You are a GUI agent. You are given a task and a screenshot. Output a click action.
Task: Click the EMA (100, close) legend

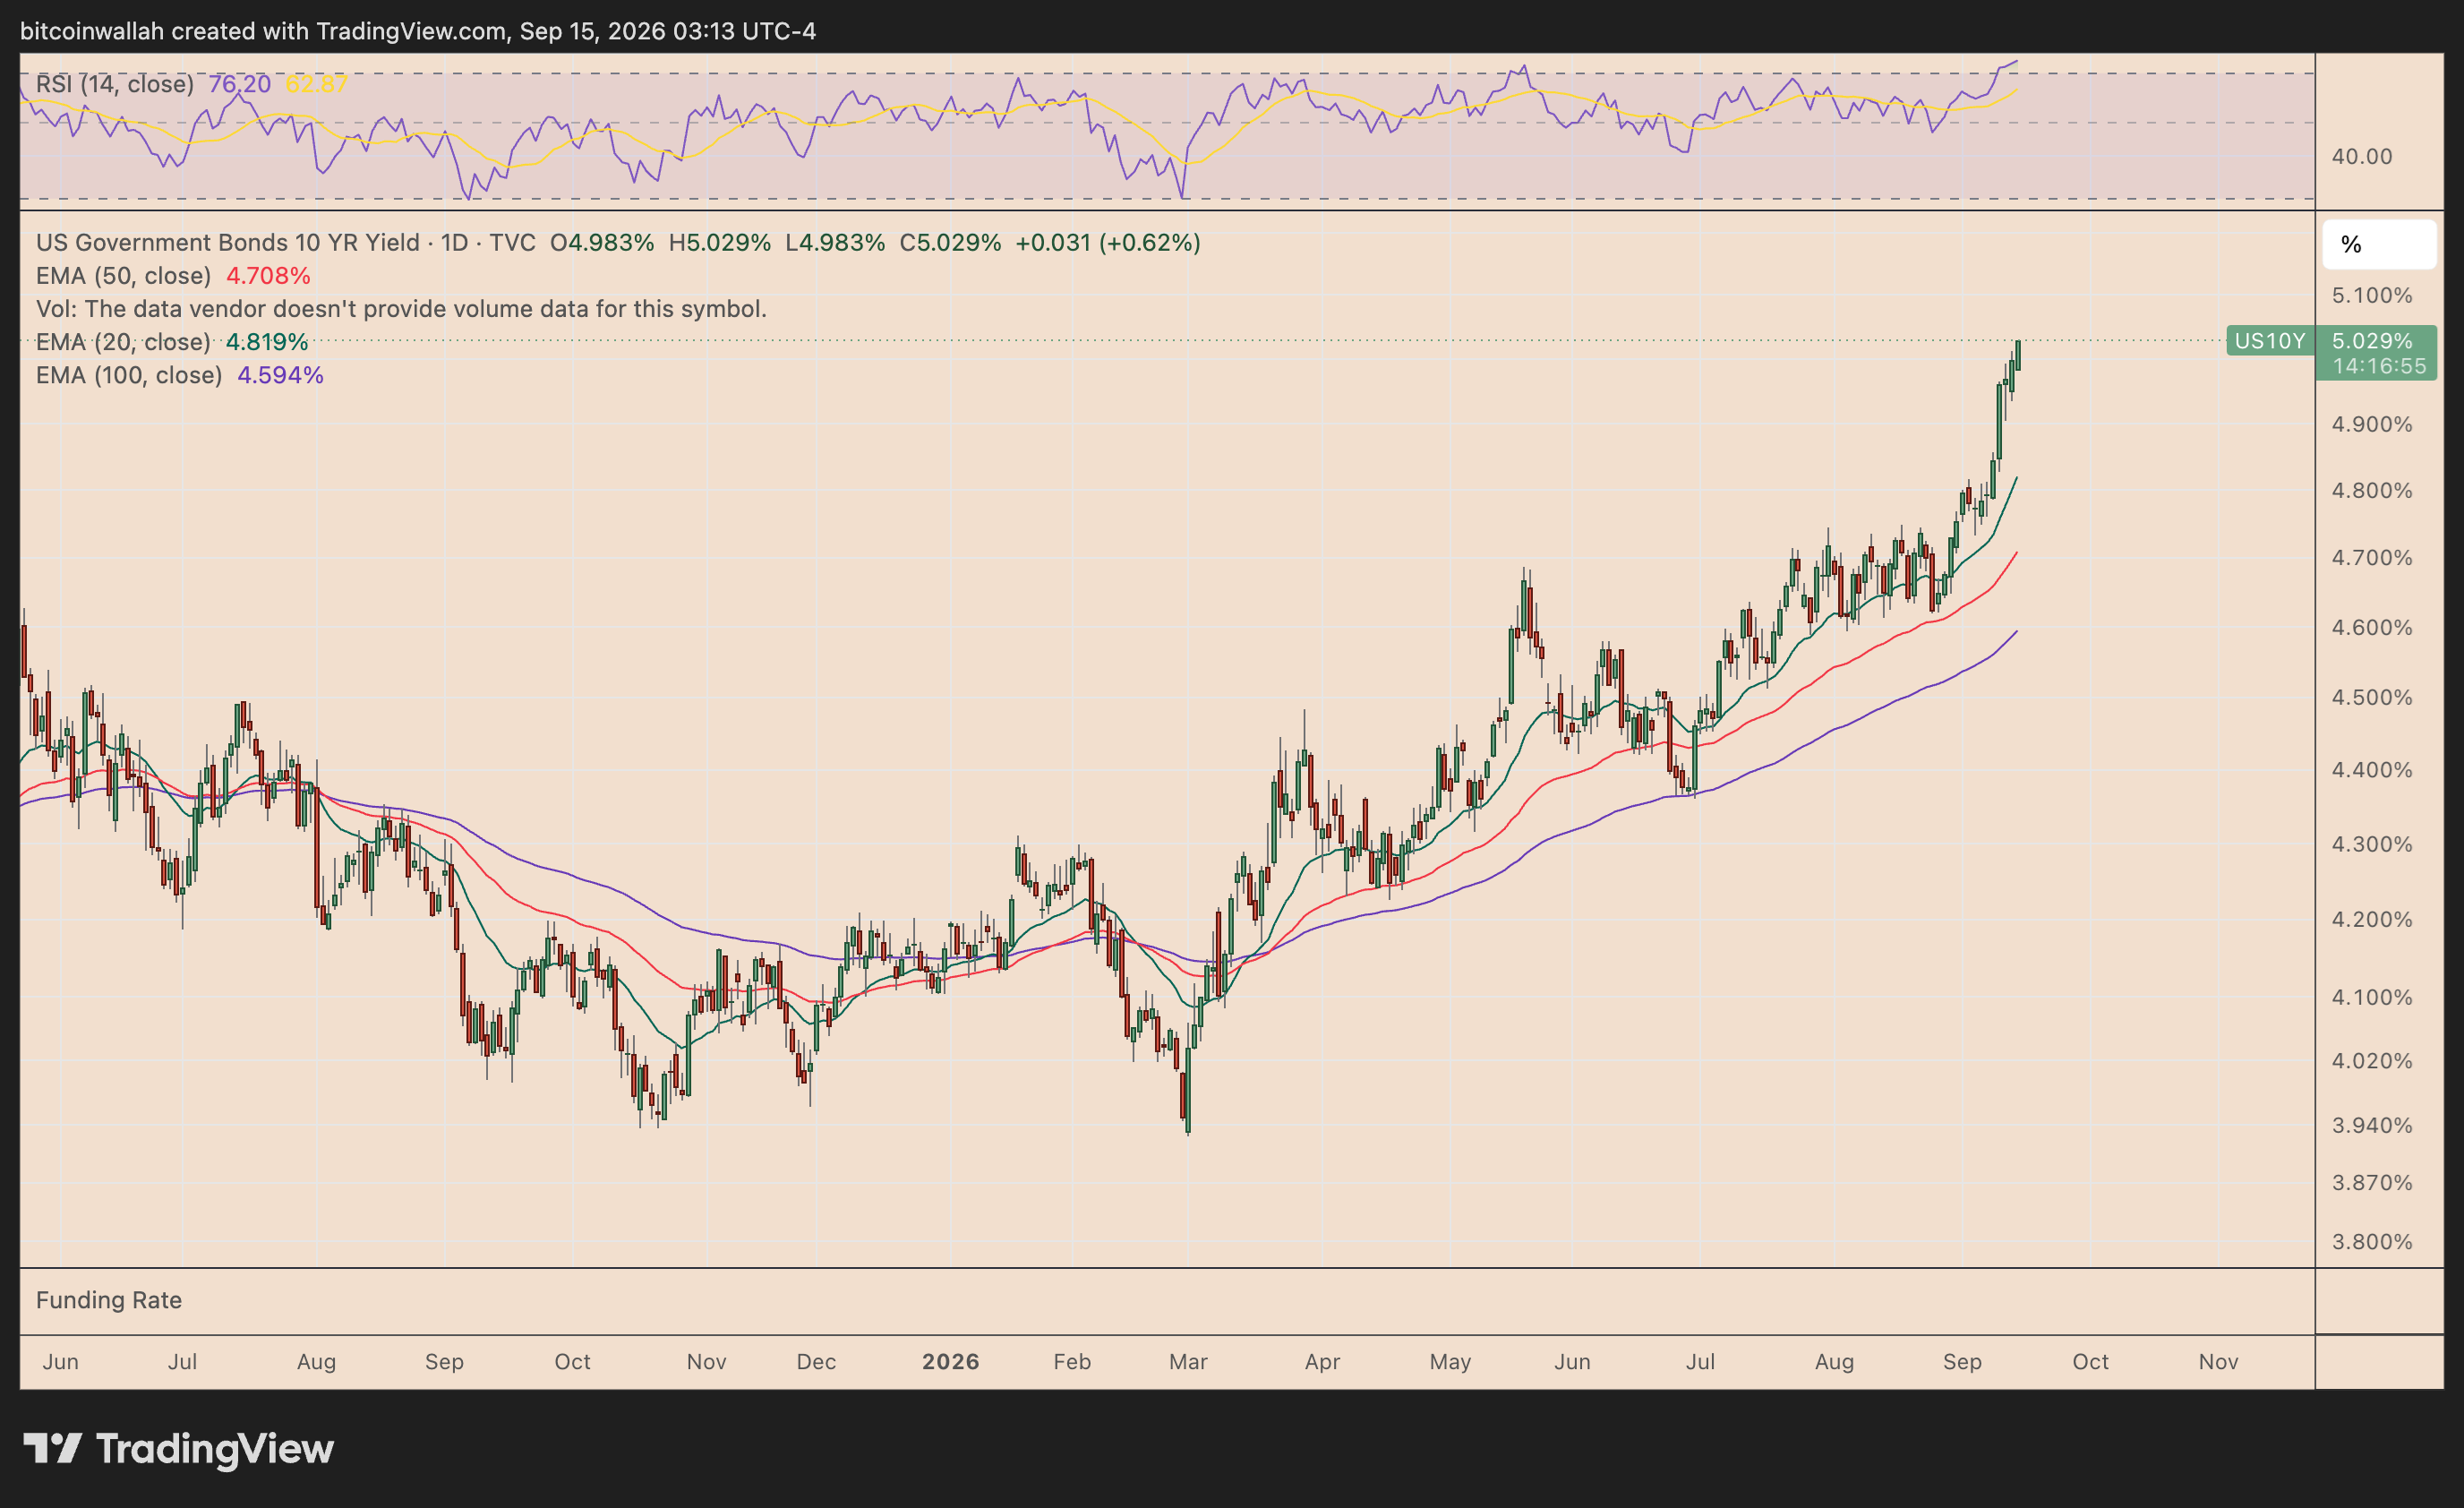click(129, 375)
